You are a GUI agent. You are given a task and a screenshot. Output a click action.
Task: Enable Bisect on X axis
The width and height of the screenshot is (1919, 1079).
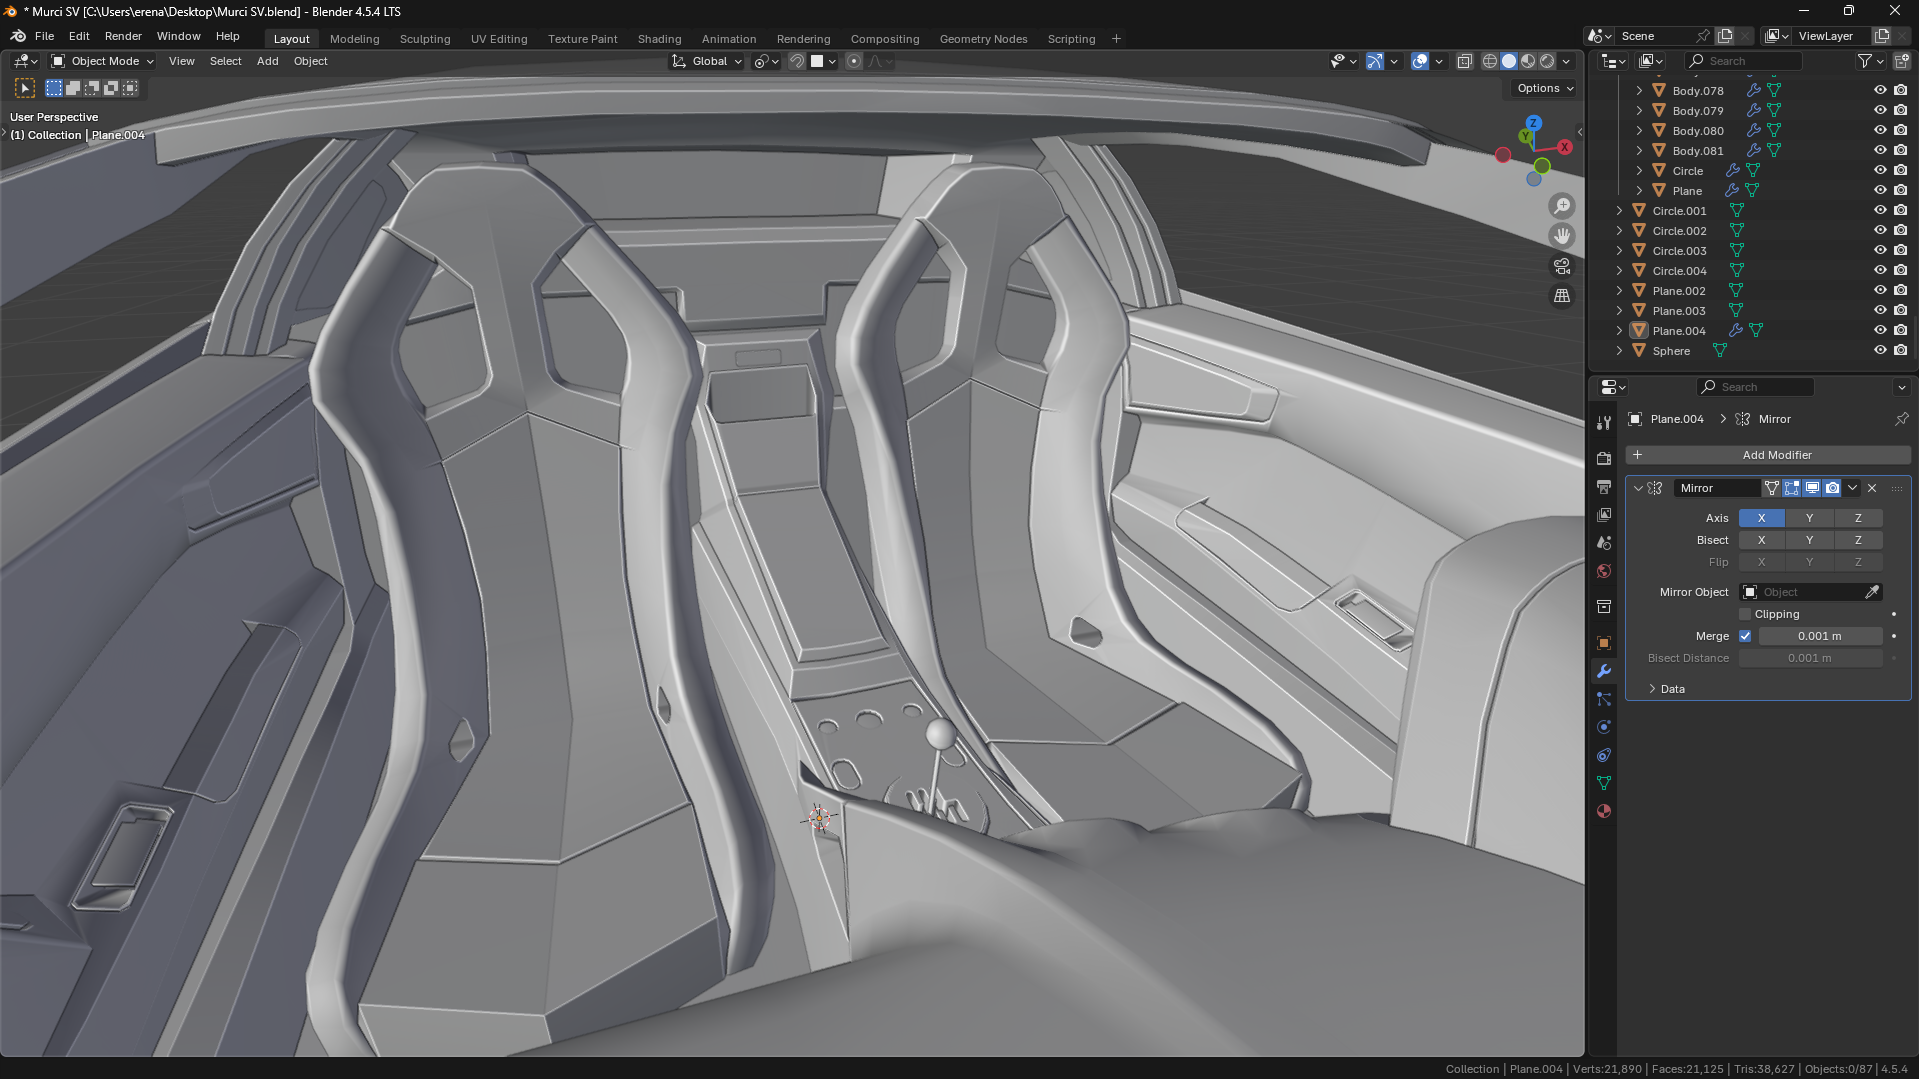1761,540
